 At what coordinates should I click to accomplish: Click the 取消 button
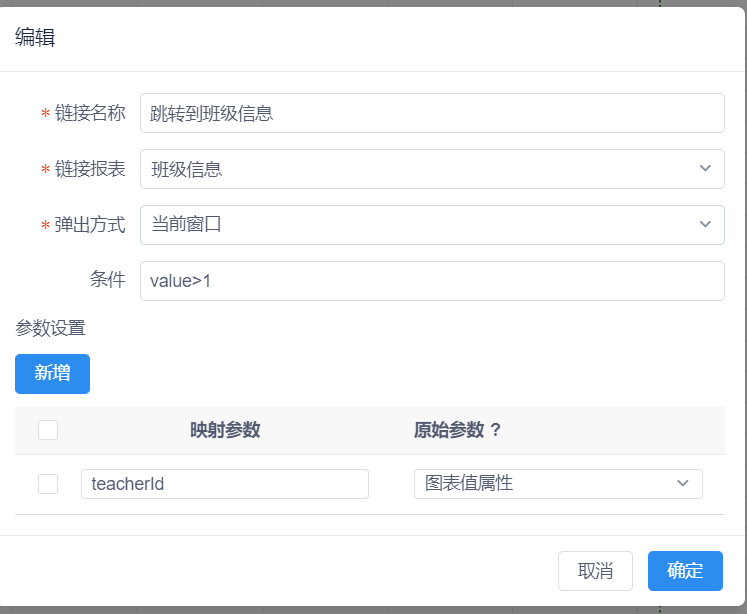596,571
